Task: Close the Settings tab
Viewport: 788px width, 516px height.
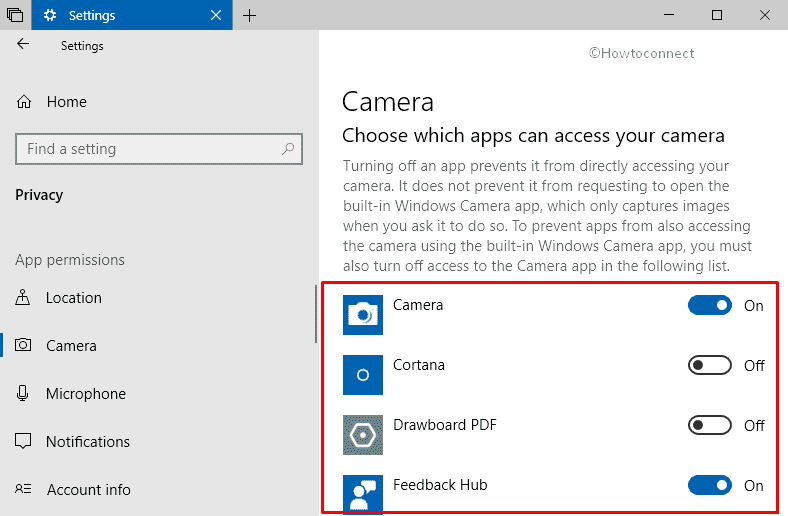Action: pos(216,15)
